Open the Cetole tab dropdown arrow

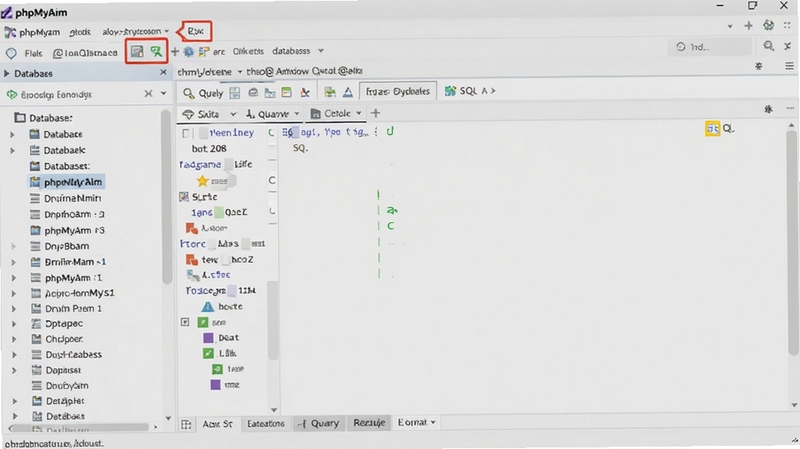(359, 113)
